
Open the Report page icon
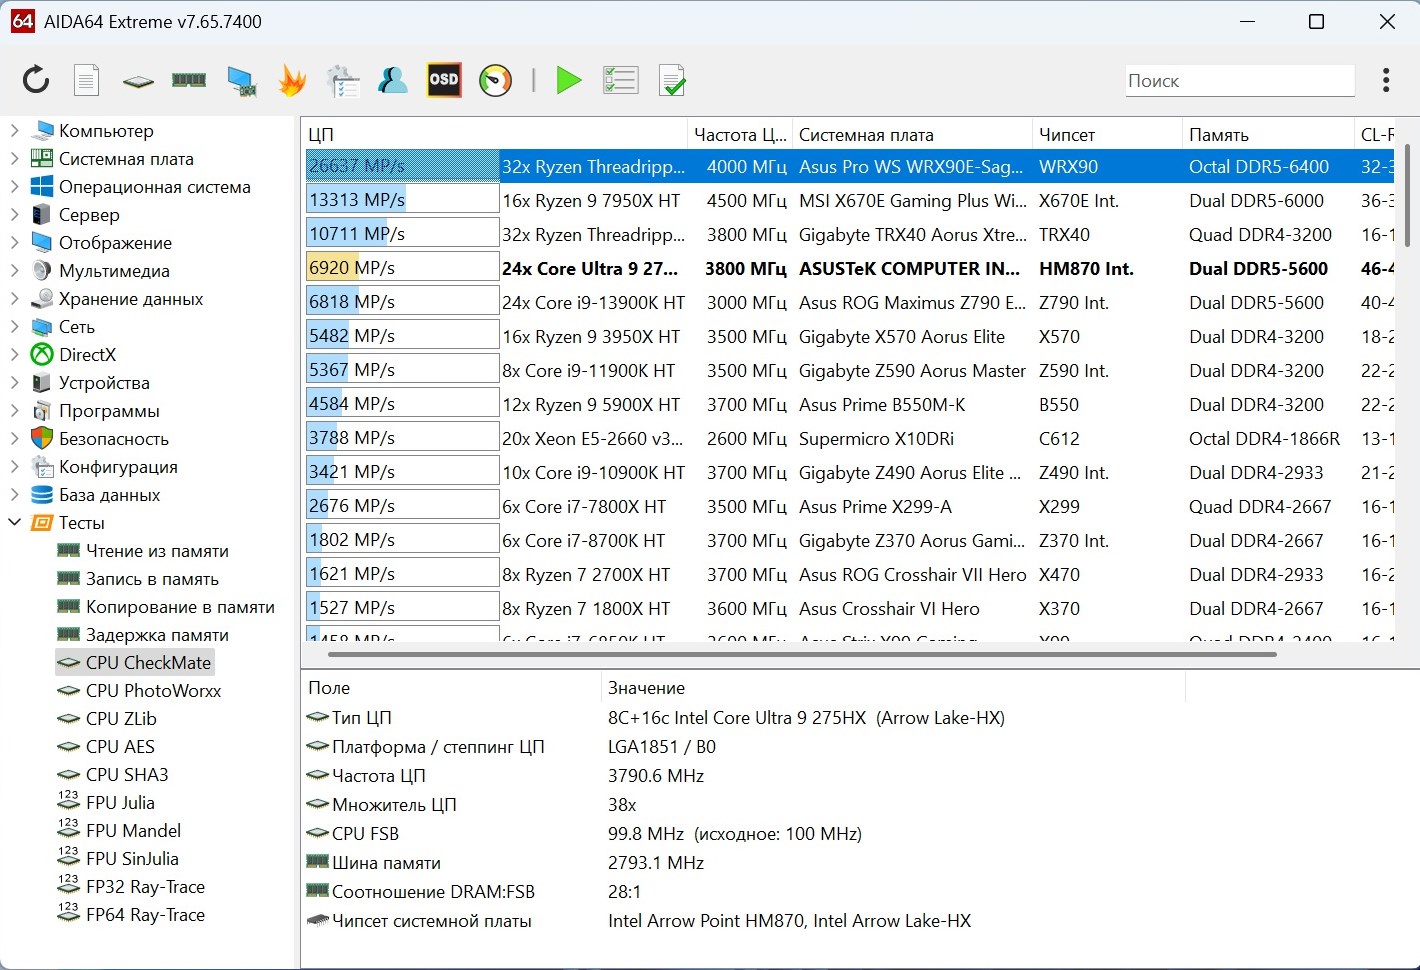(x=87, y=80)
